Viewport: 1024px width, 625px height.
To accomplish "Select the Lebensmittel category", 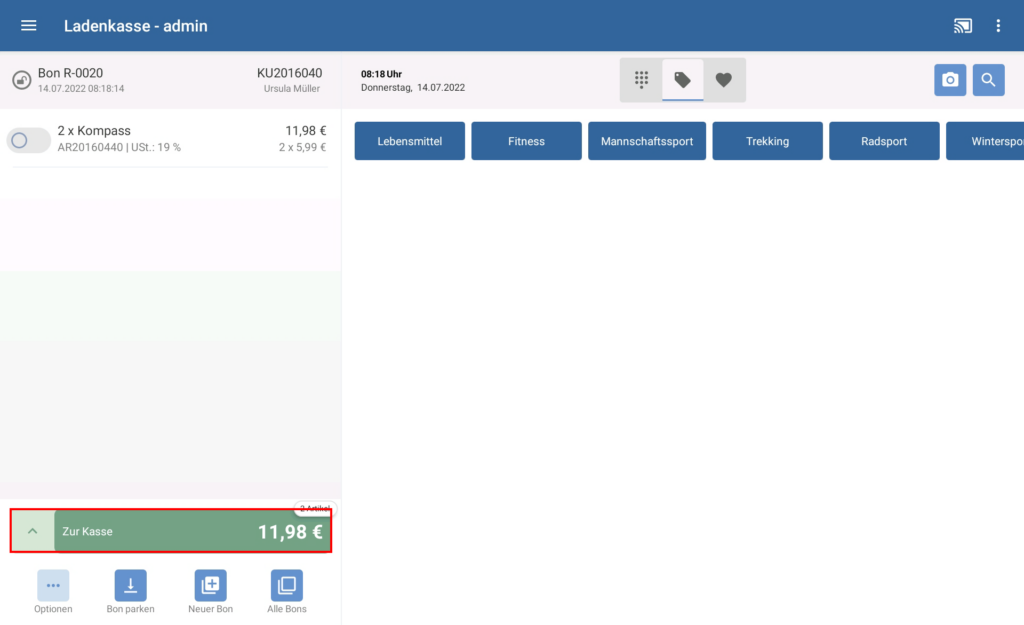I will click(410, 141).
